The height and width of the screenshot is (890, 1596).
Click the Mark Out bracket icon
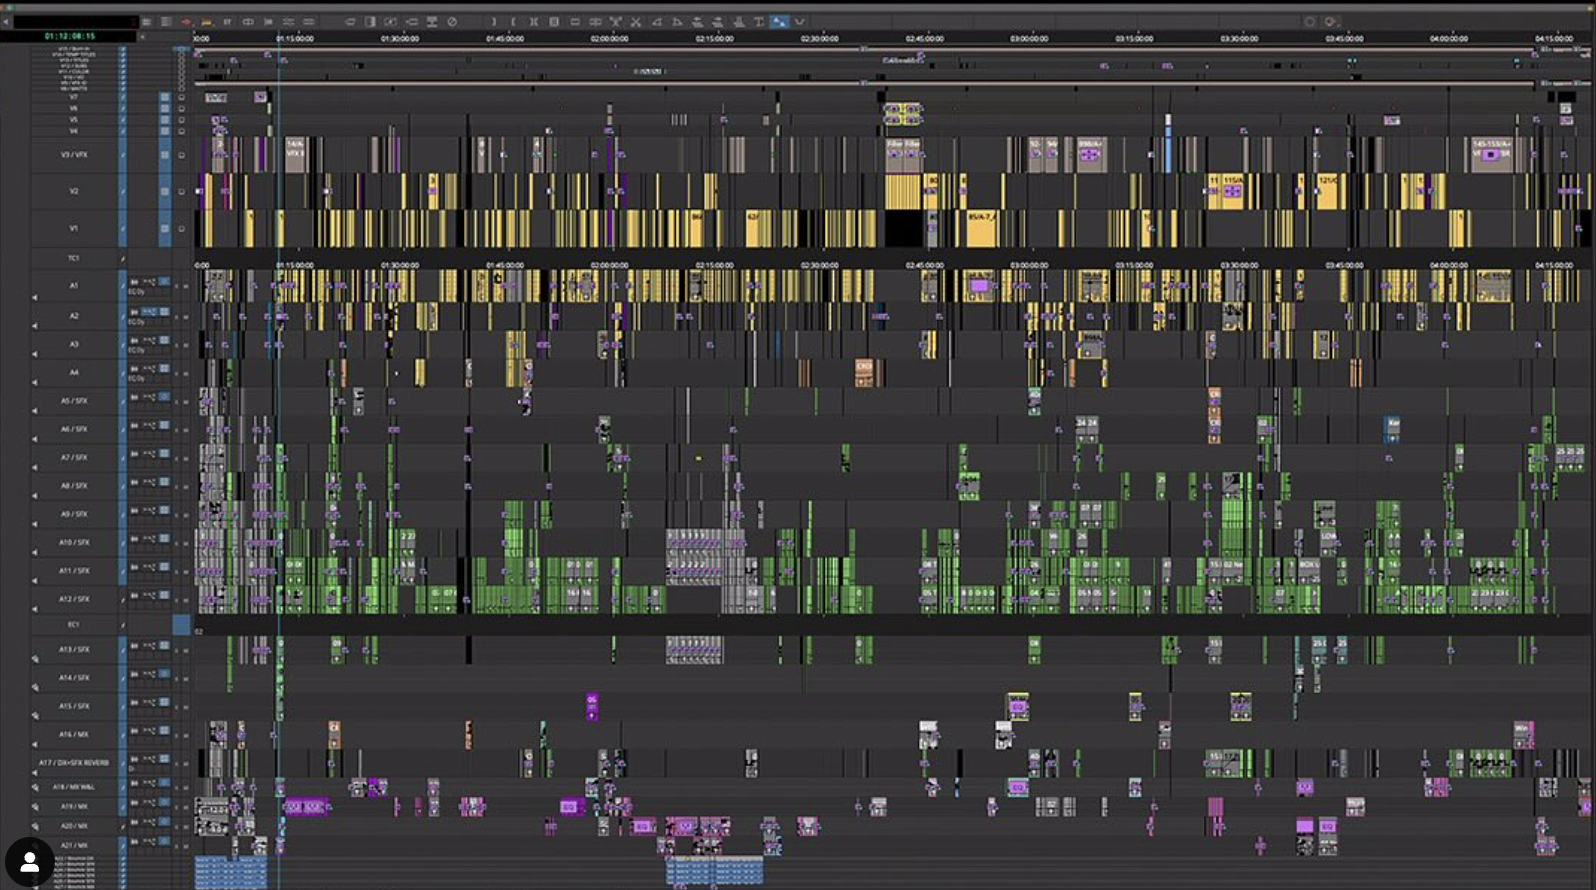pyautogui.click(x=514, y=21)
